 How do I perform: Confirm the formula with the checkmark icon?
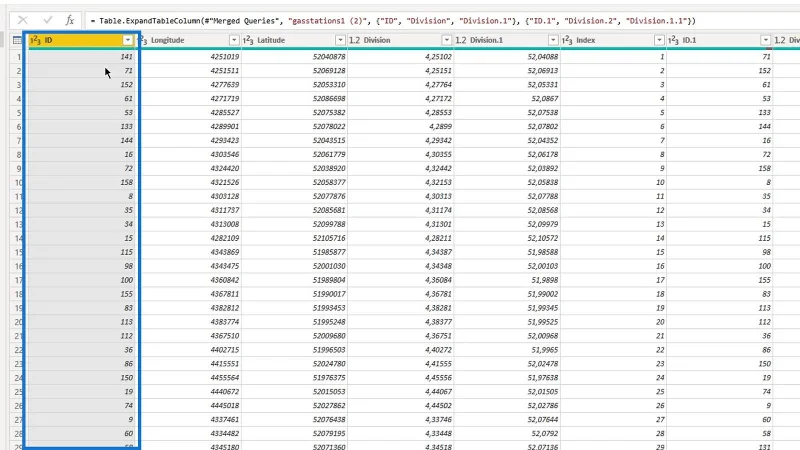point(47,20)
